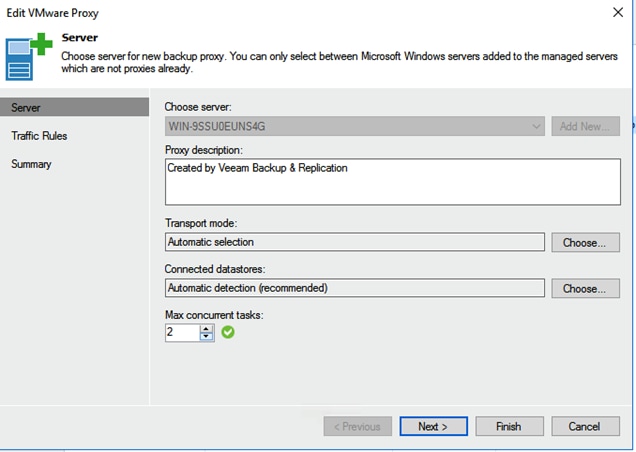636x452 pixels.
Task: Click the 'Proxy description:' label
Action: [204, 150]
